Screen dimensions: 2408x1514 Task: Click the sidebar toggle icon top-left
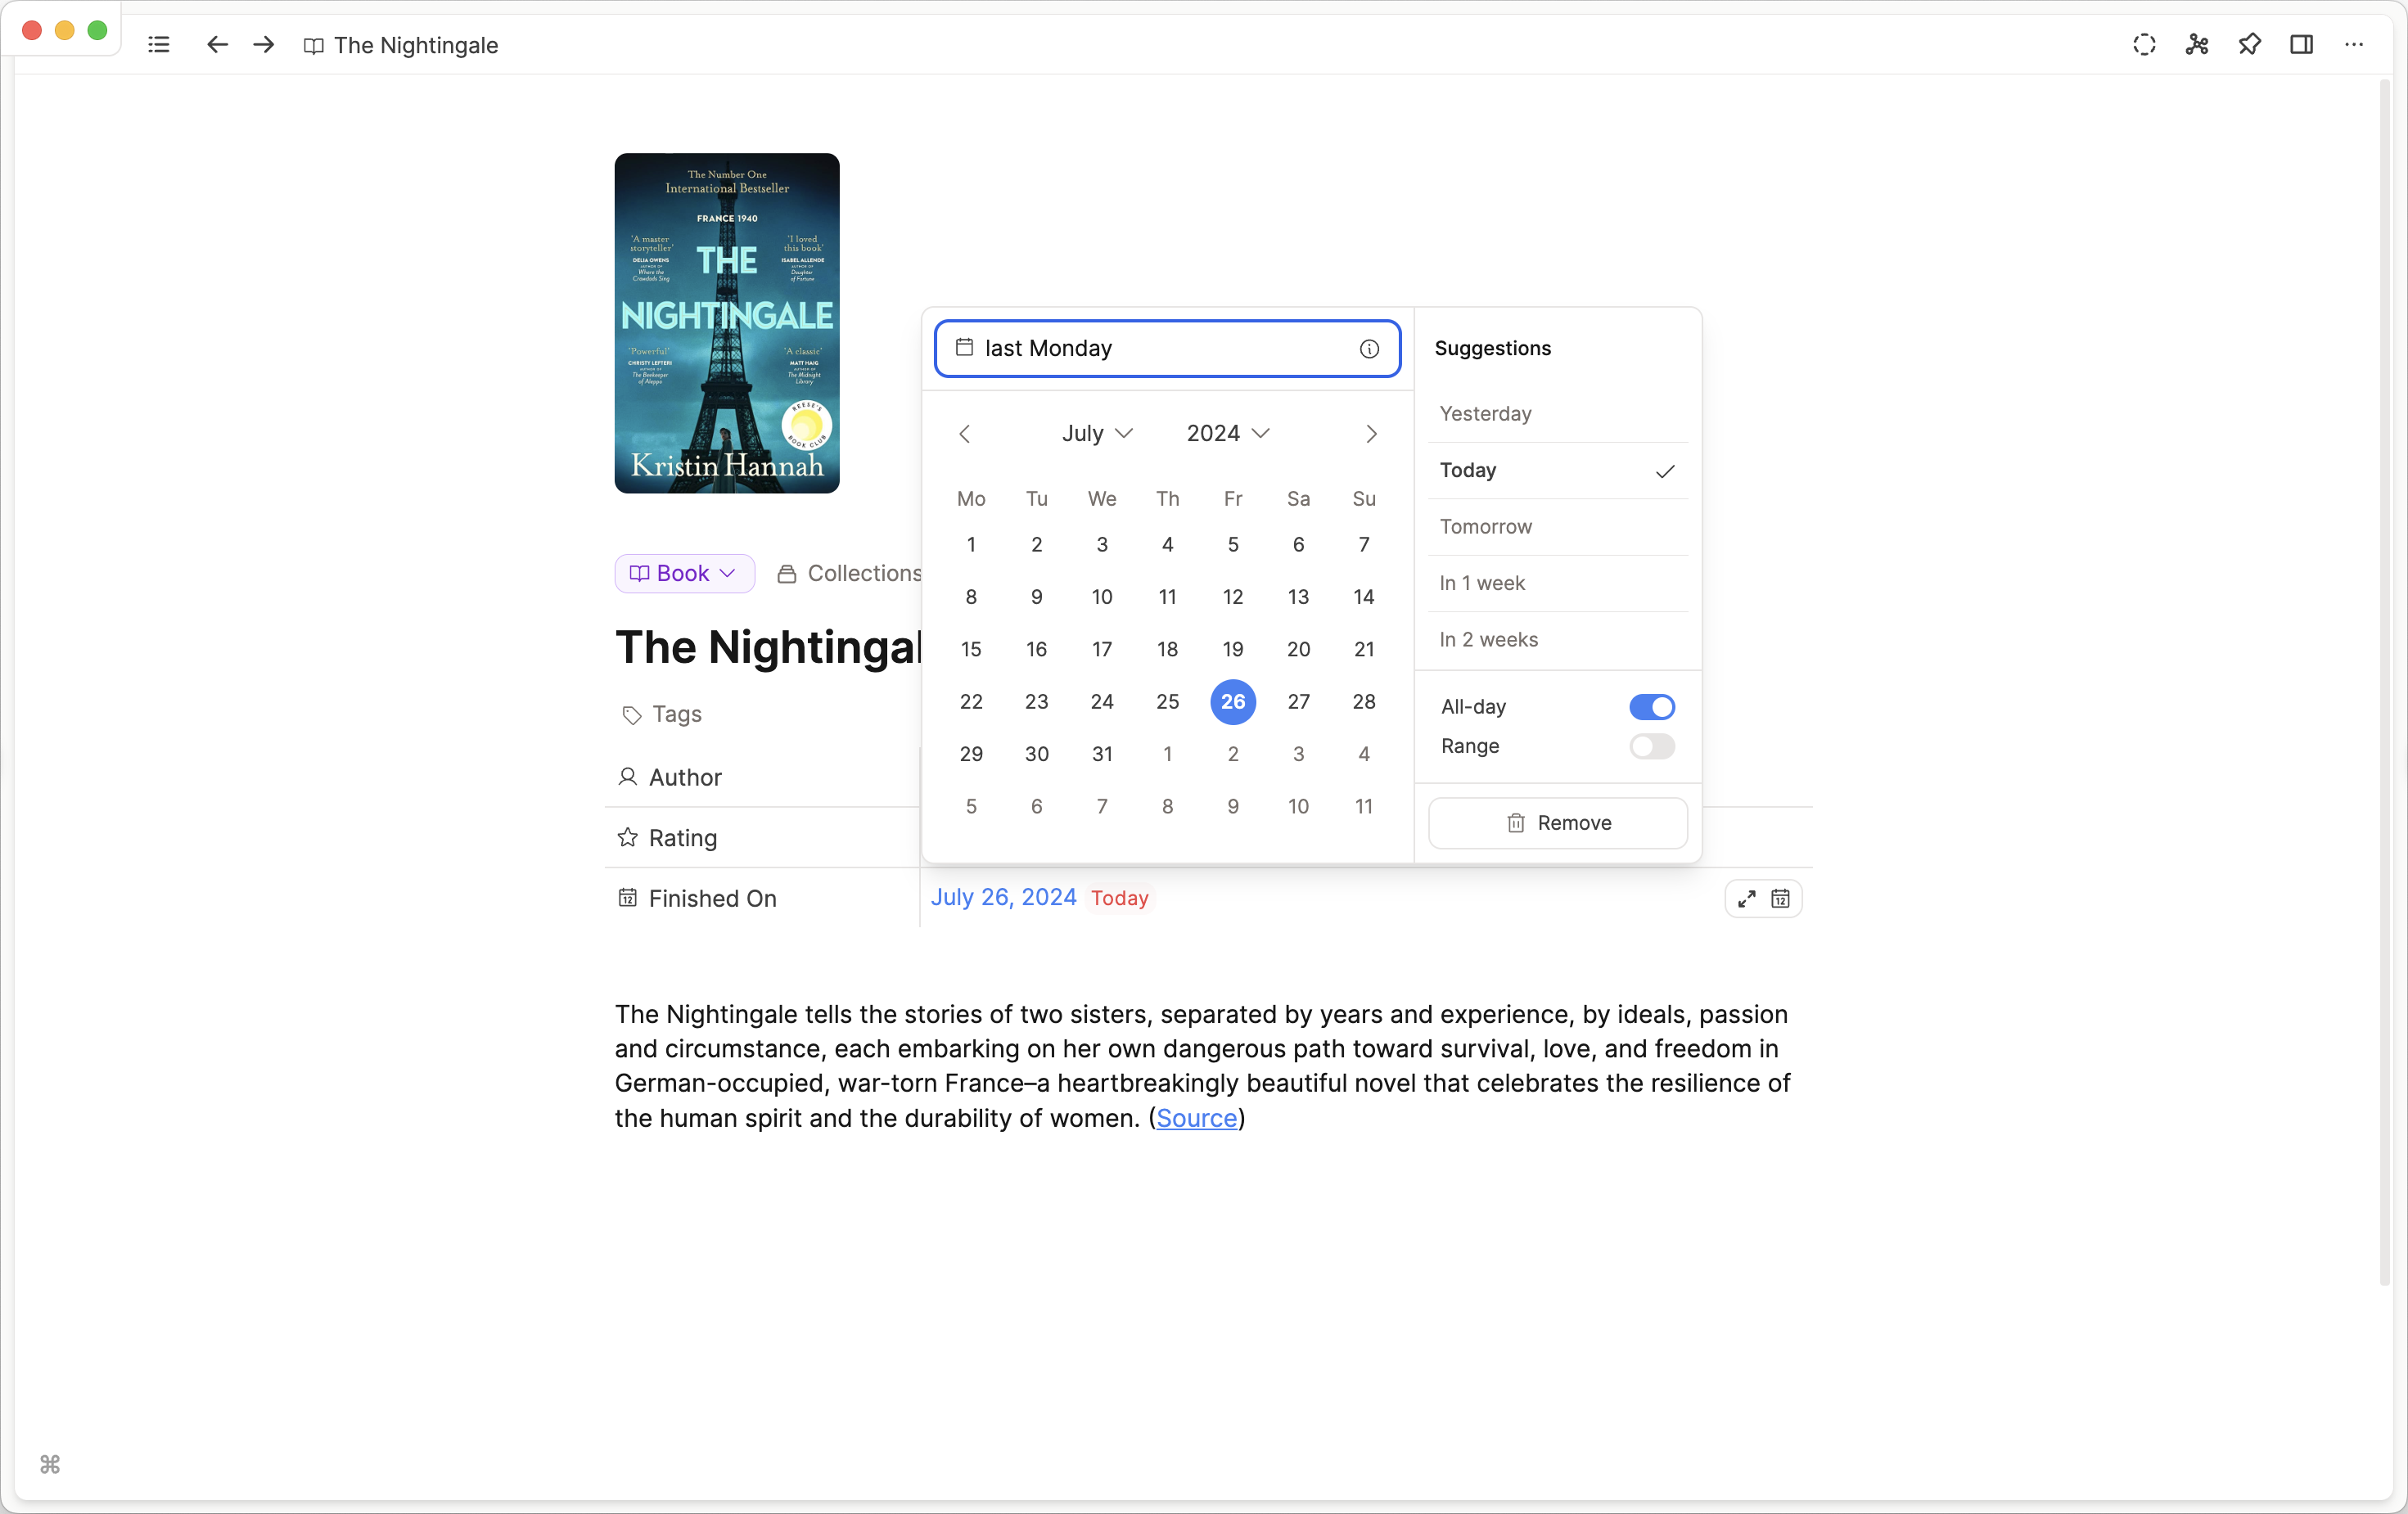(x=160, y=45)
